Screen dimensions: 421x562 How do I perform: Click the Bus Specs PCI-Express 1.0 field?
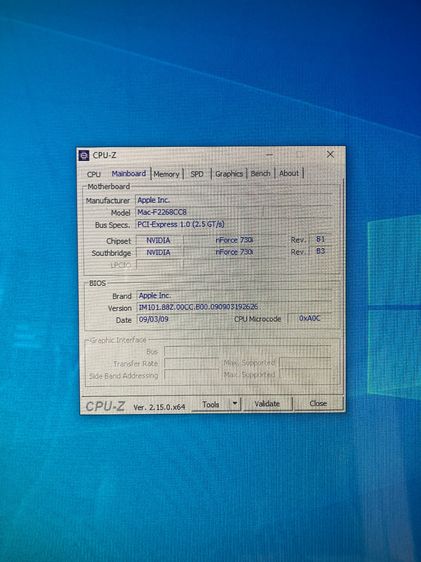tap(234, 224)
